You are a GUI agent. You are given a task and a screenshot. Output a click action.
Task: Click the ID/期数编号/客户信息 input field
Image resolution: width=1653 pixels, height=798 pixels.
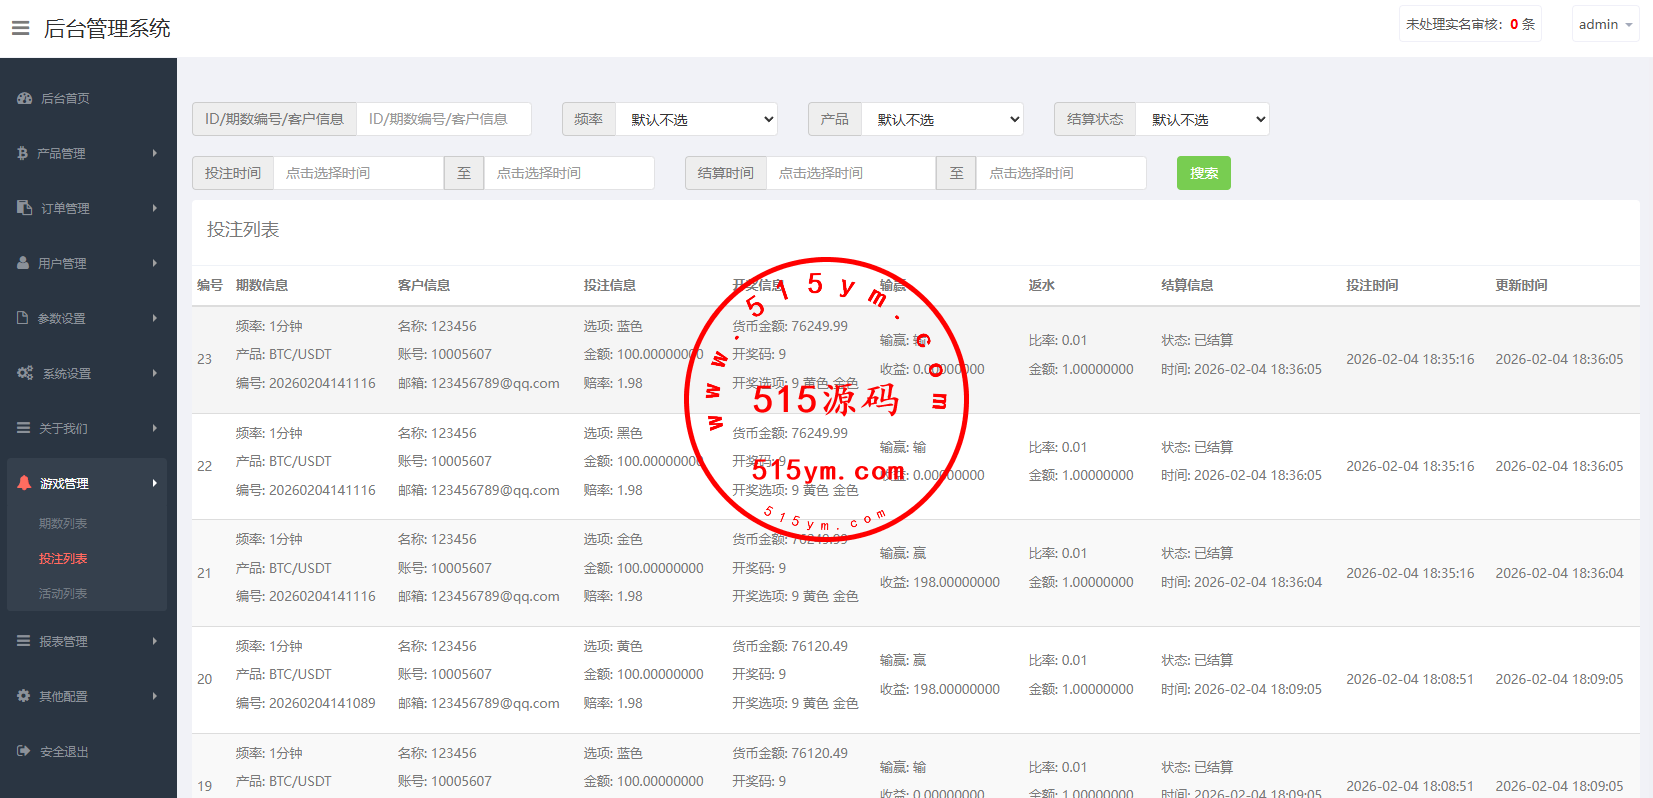[x=443, y=119]
